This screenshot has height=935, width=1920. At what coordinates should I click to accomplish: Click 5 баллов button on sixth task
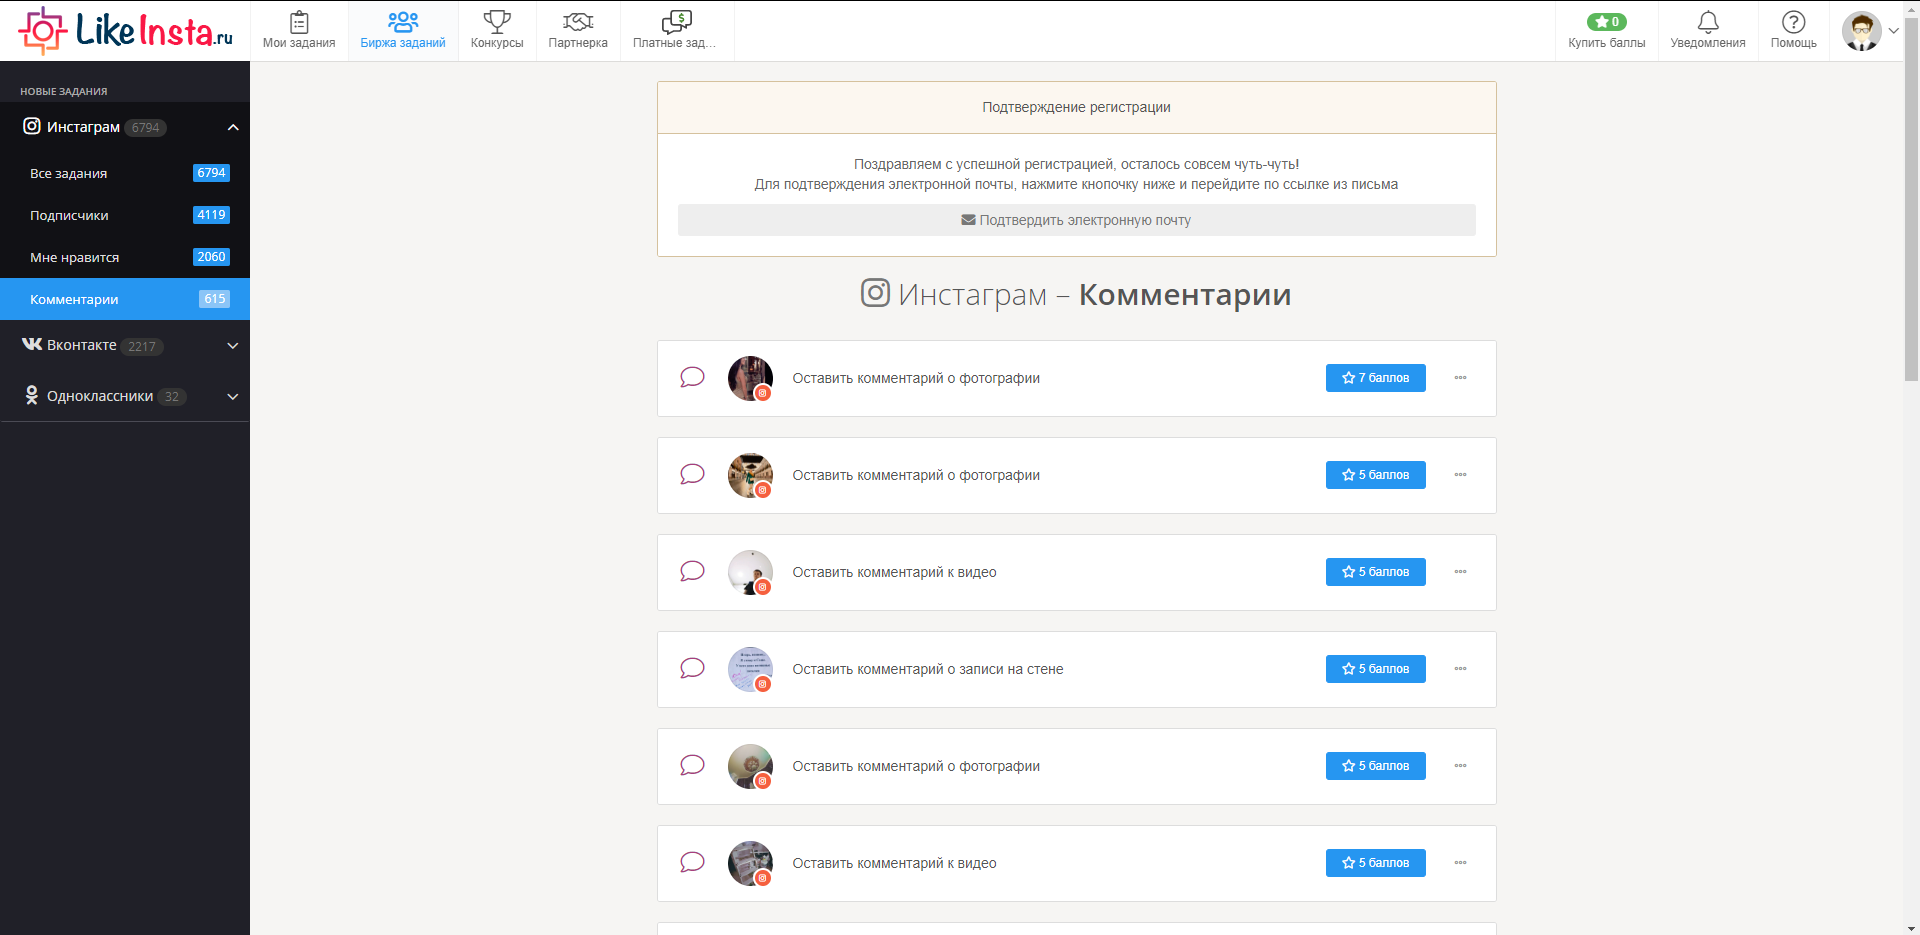click(1375, 863)
